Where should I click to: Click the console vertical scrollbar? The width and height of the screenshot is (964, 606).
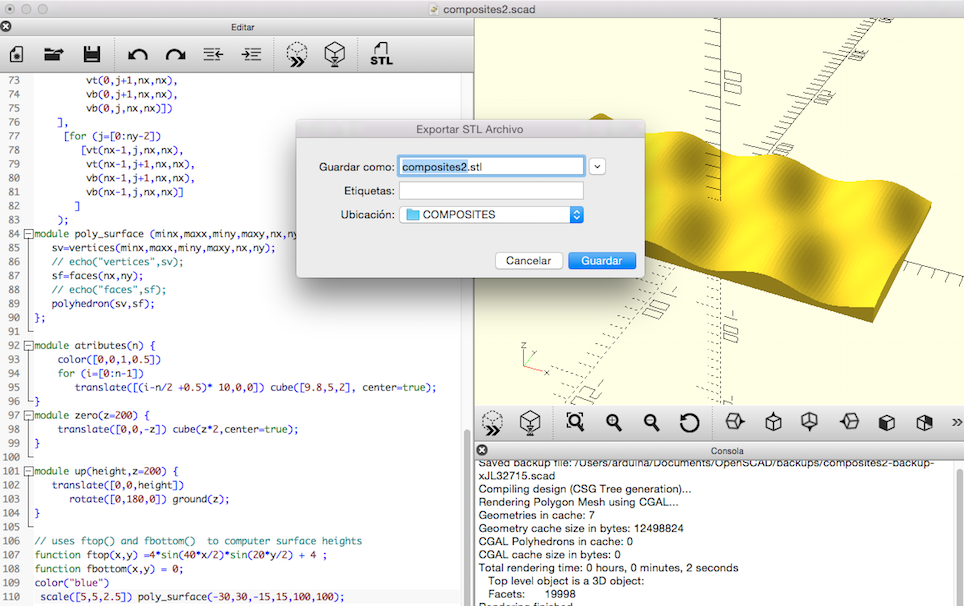click(x=960, y=533)
